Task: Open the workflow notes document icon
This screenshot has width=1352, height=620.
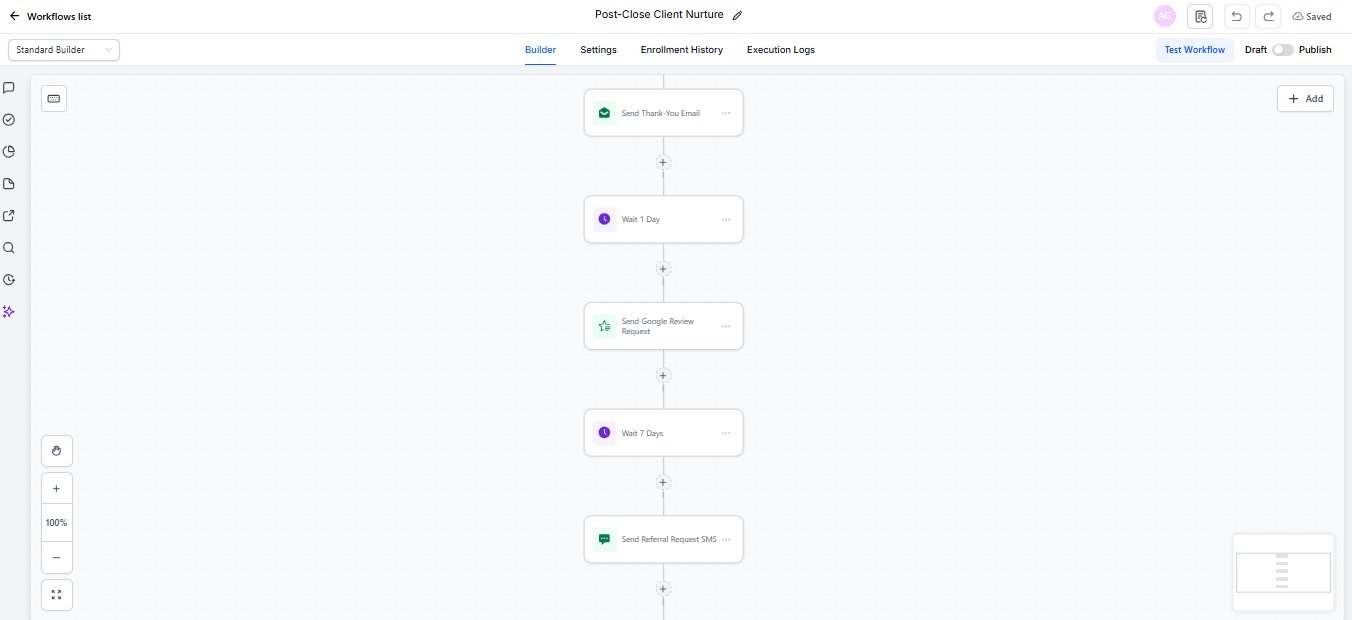Action: pos(1200,16)
